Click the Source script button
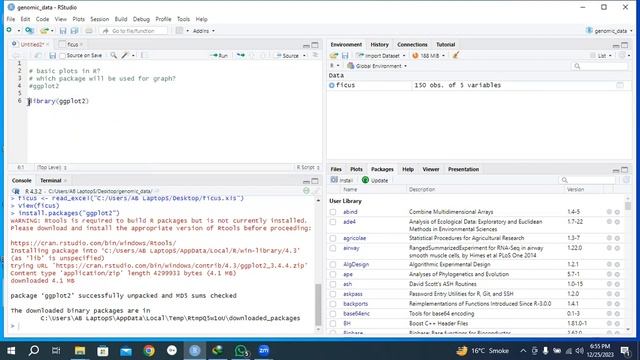The width and height of the screenshot is (640, 360). click(x=288, y=56)
